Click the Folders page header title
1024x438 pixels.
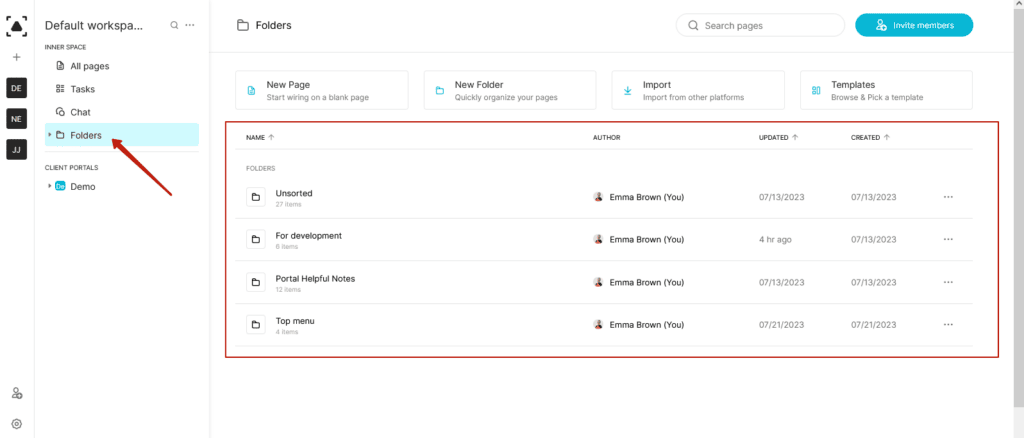coord(273,25)
